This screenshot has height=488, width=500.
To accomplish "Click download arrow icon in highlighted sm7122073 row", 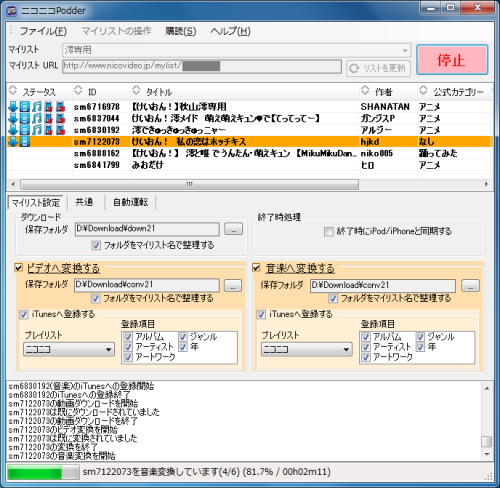I will 13,142.
